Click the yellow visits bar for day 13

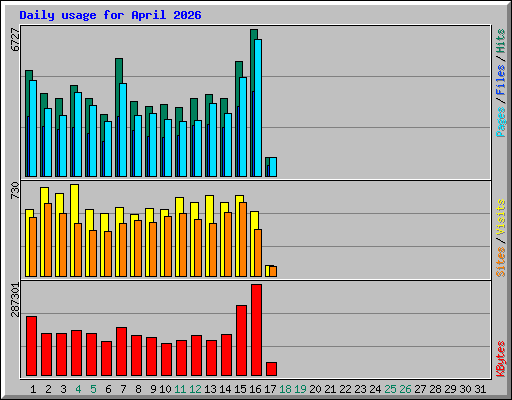click(208, 210)
